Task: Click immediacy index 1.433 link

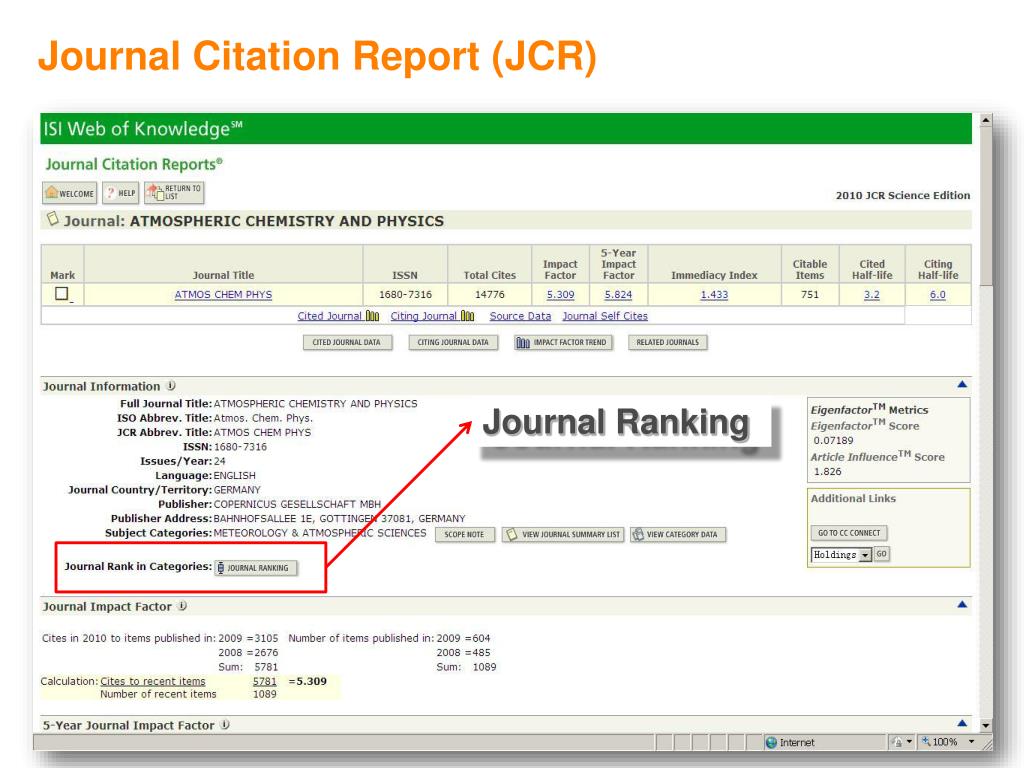Action: click(x=714, y=295)
